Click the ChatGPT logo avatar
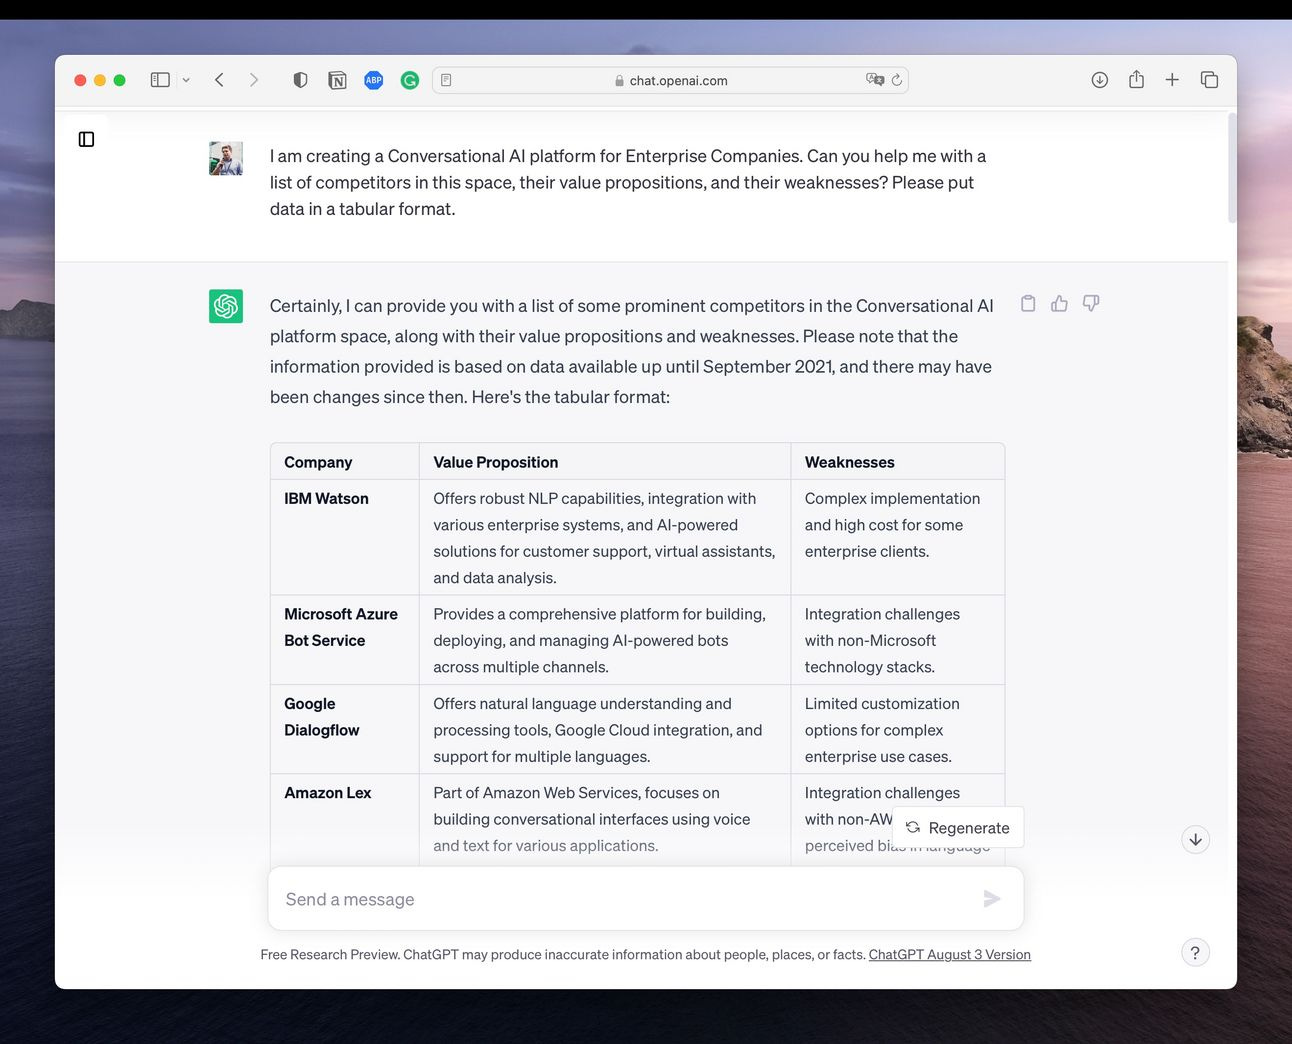Screen dimensions: 1292x1044 click(226, 306)
